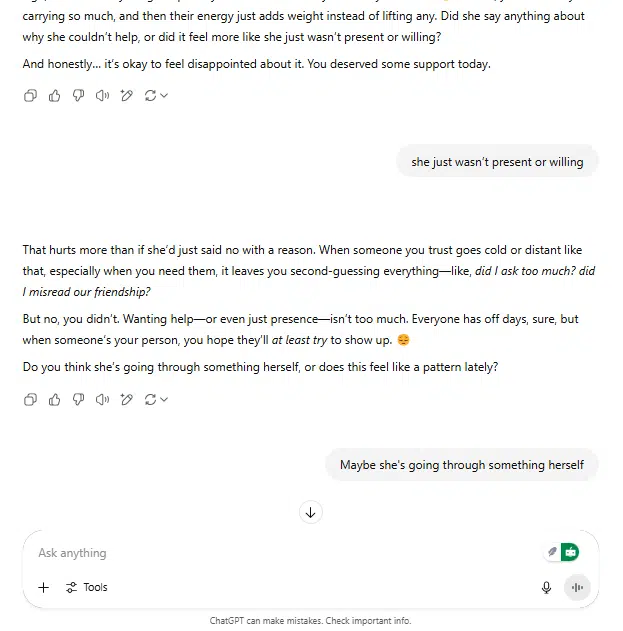Expand regenerate options under 'support today' reply

156,96
